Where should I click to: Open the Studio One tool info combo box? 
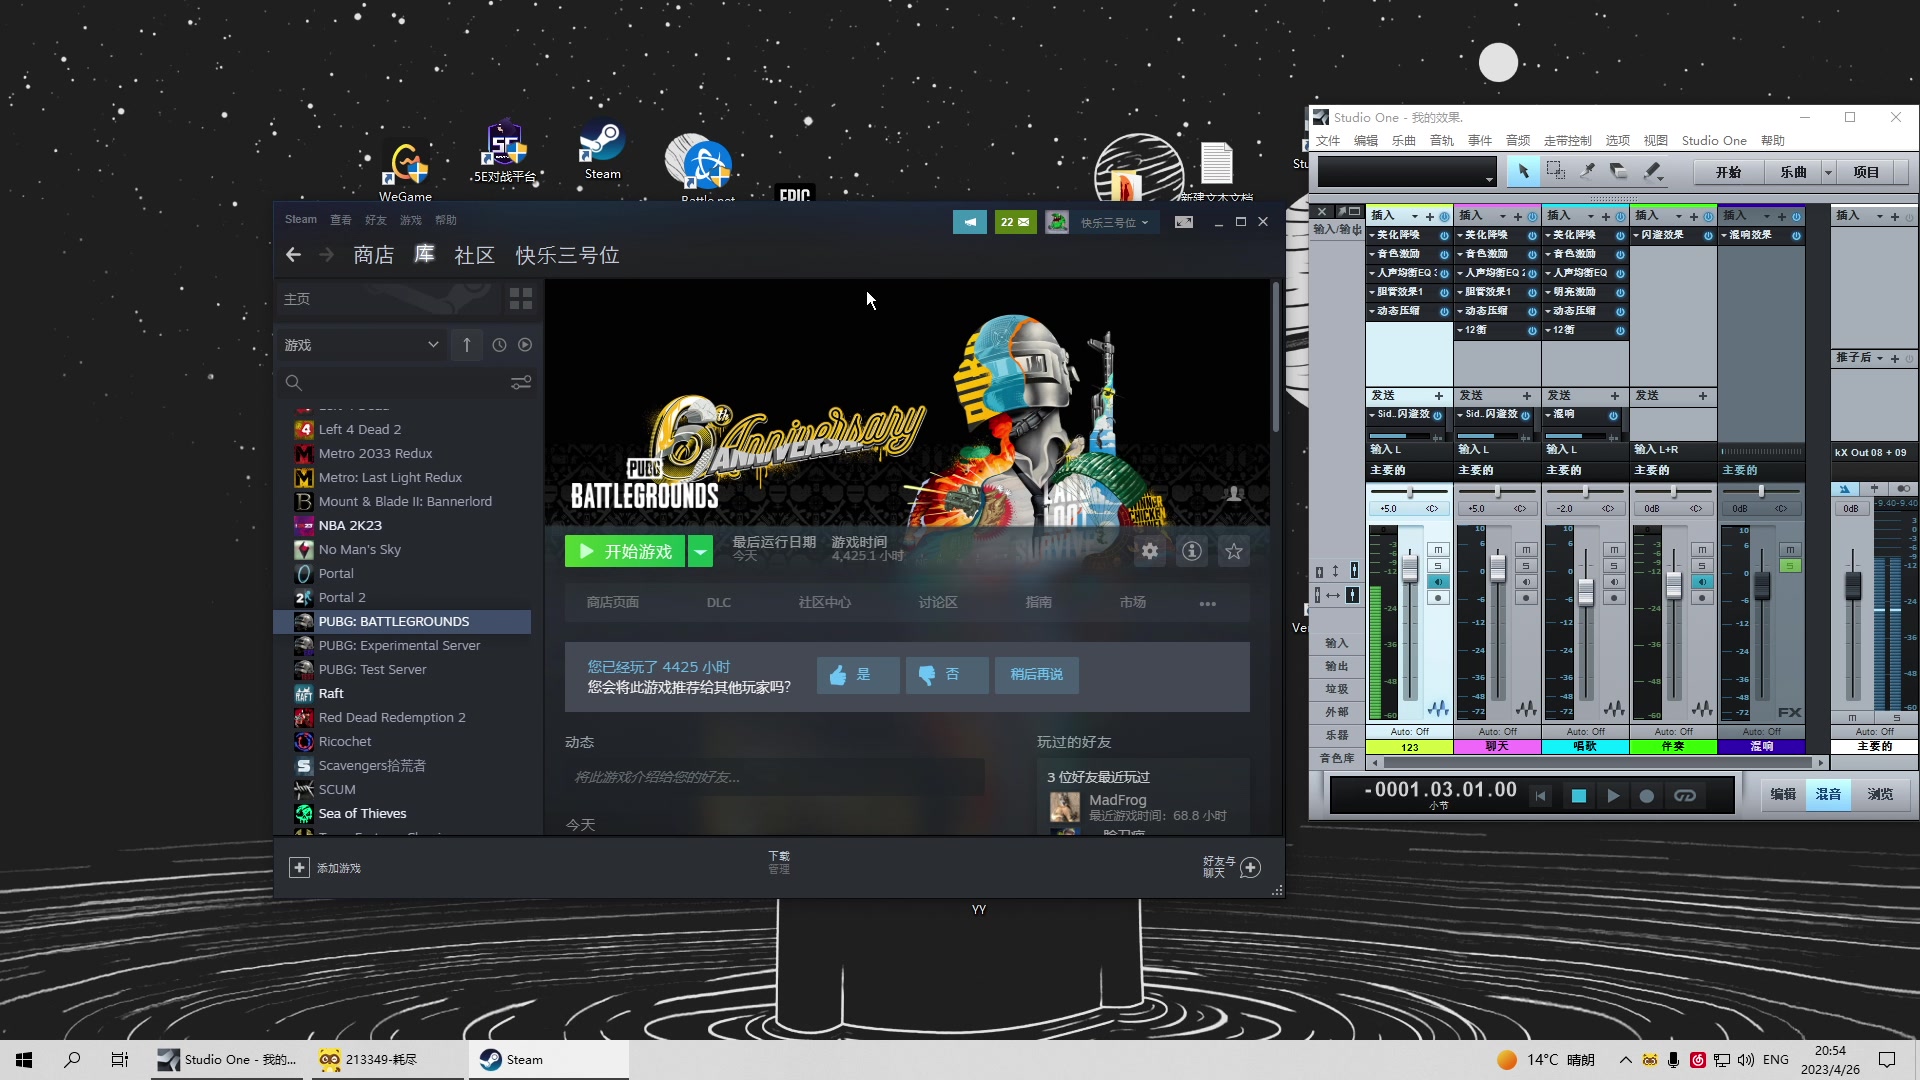[1407, 172]
